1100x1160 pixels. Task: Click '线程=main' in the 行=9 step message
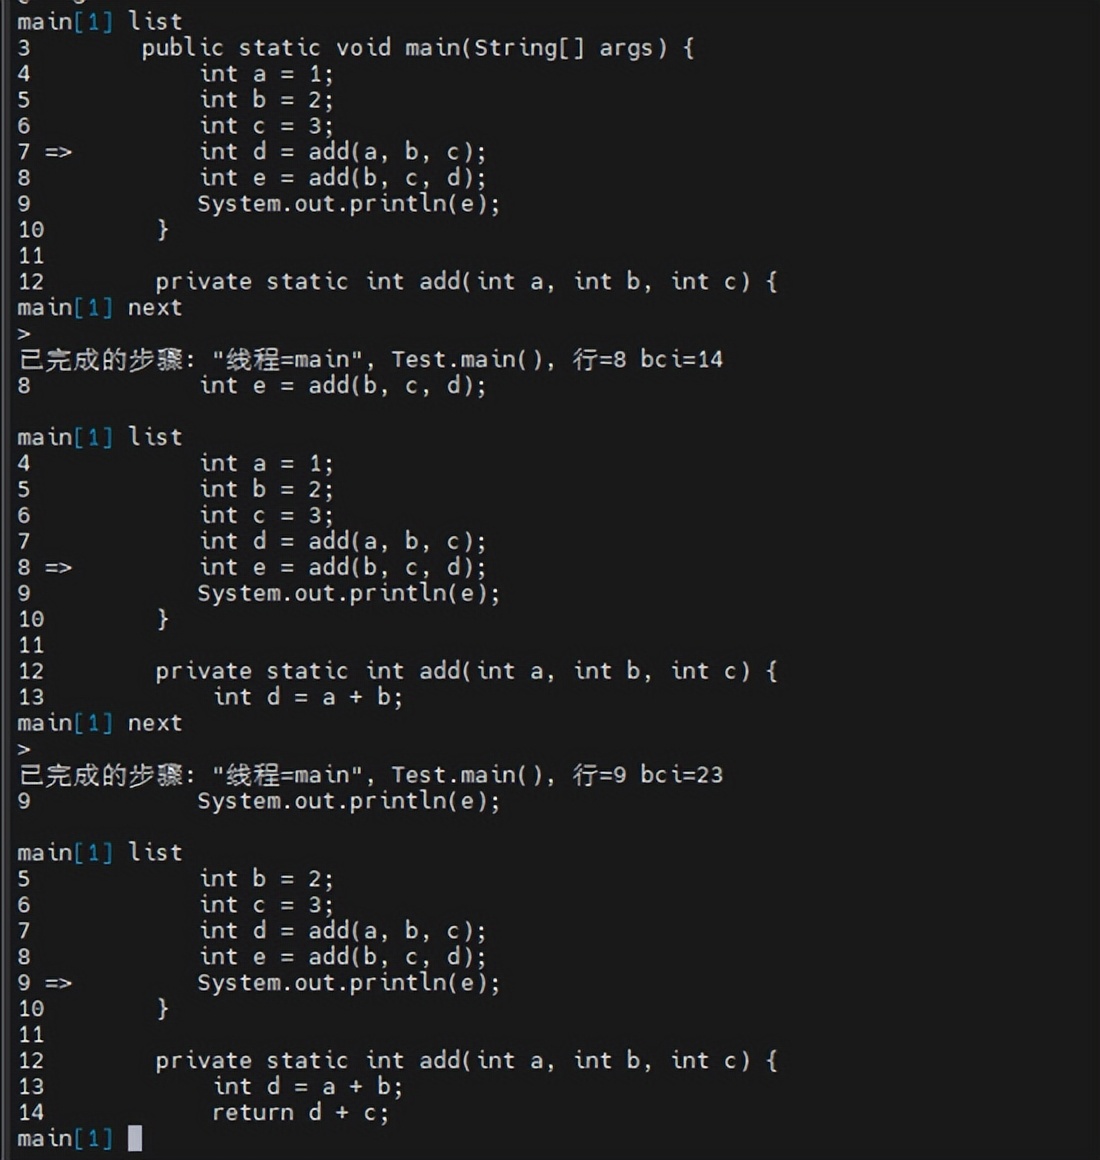295,775
